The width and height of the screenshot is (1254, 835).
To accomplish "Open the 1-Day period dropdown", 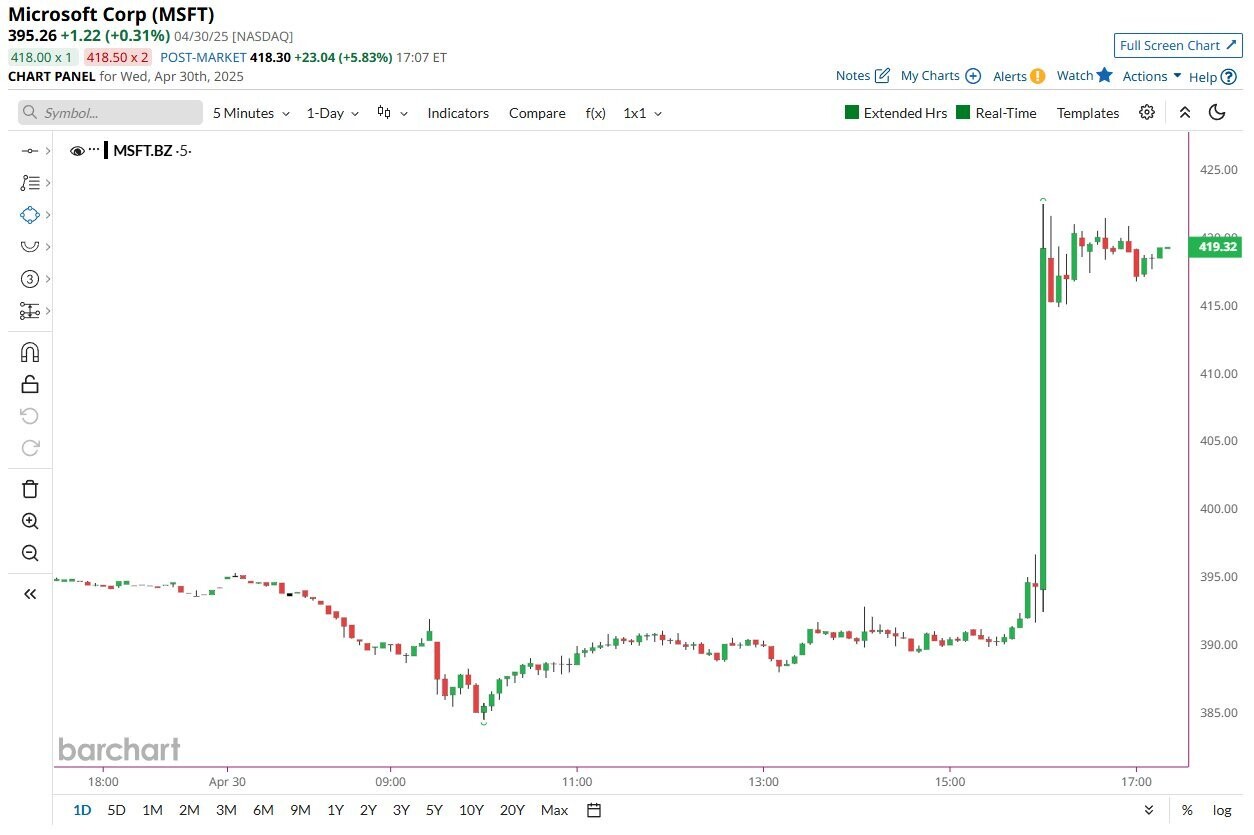I will (330, 113).
